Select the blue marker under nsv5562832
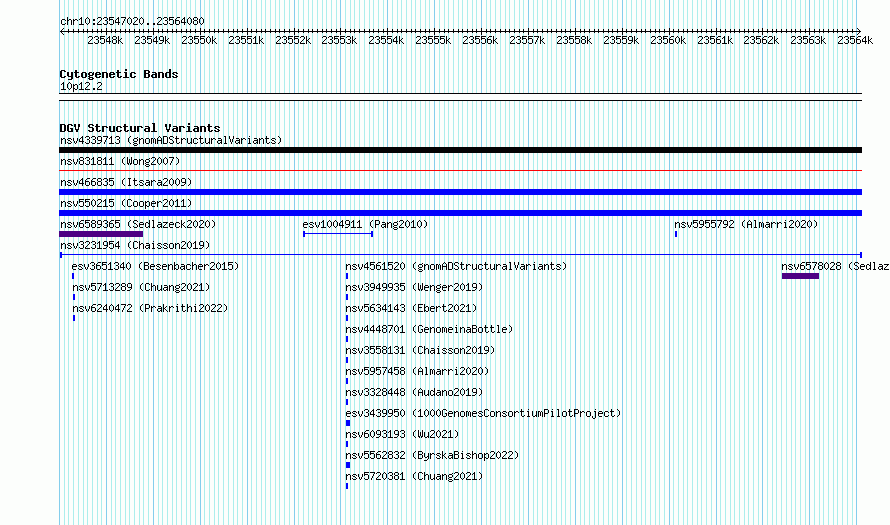This screenshot has width=890, height=525. click(348, 465)
